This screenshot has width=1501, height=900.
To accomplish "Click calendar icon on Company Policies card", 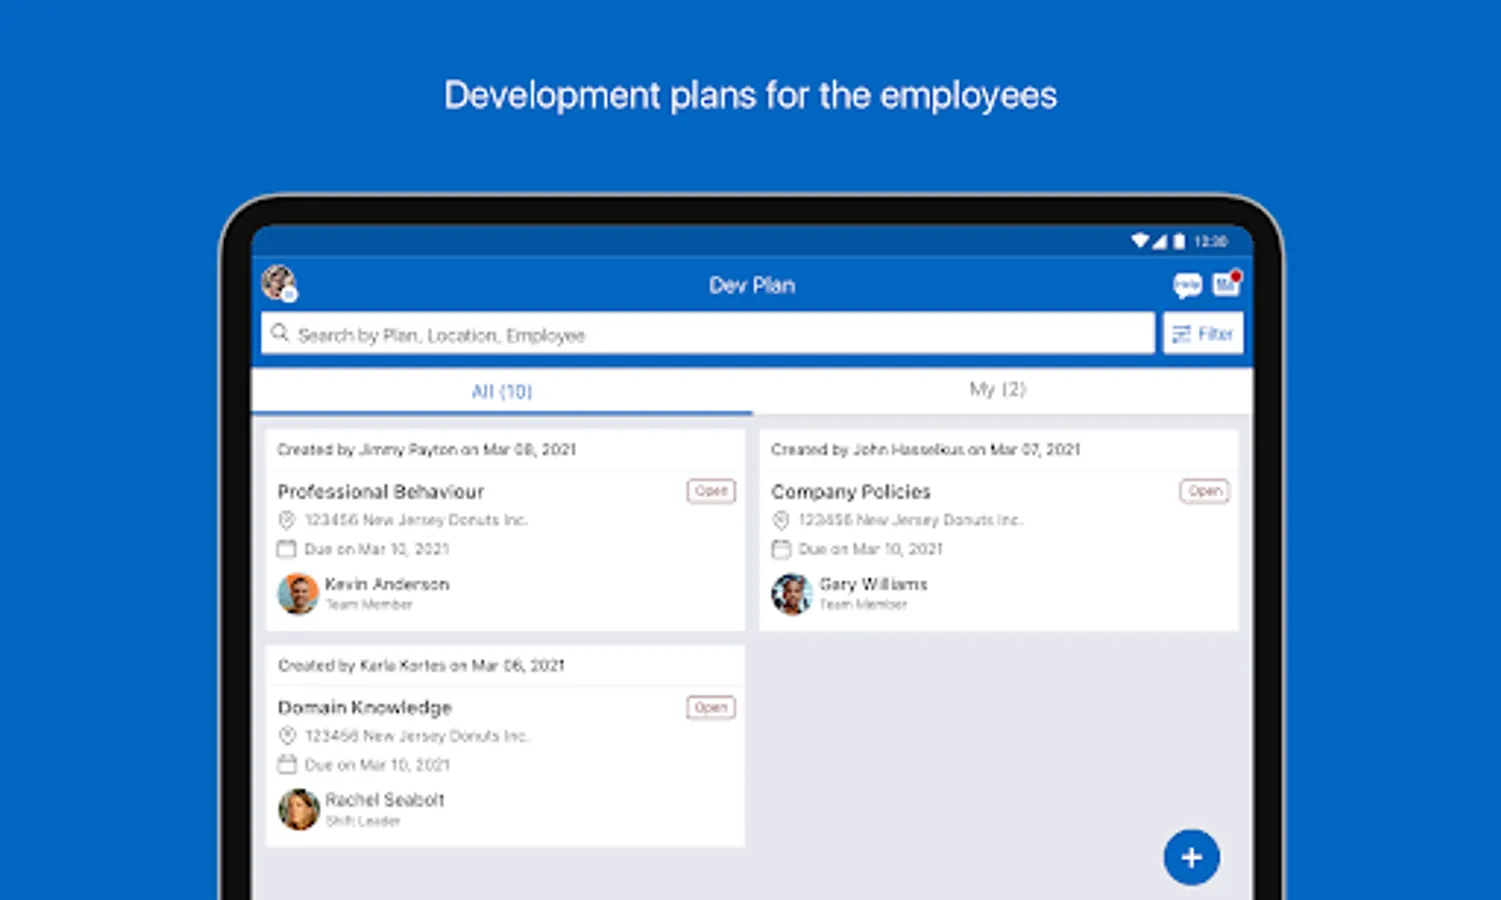I will (x=781, y=549).
